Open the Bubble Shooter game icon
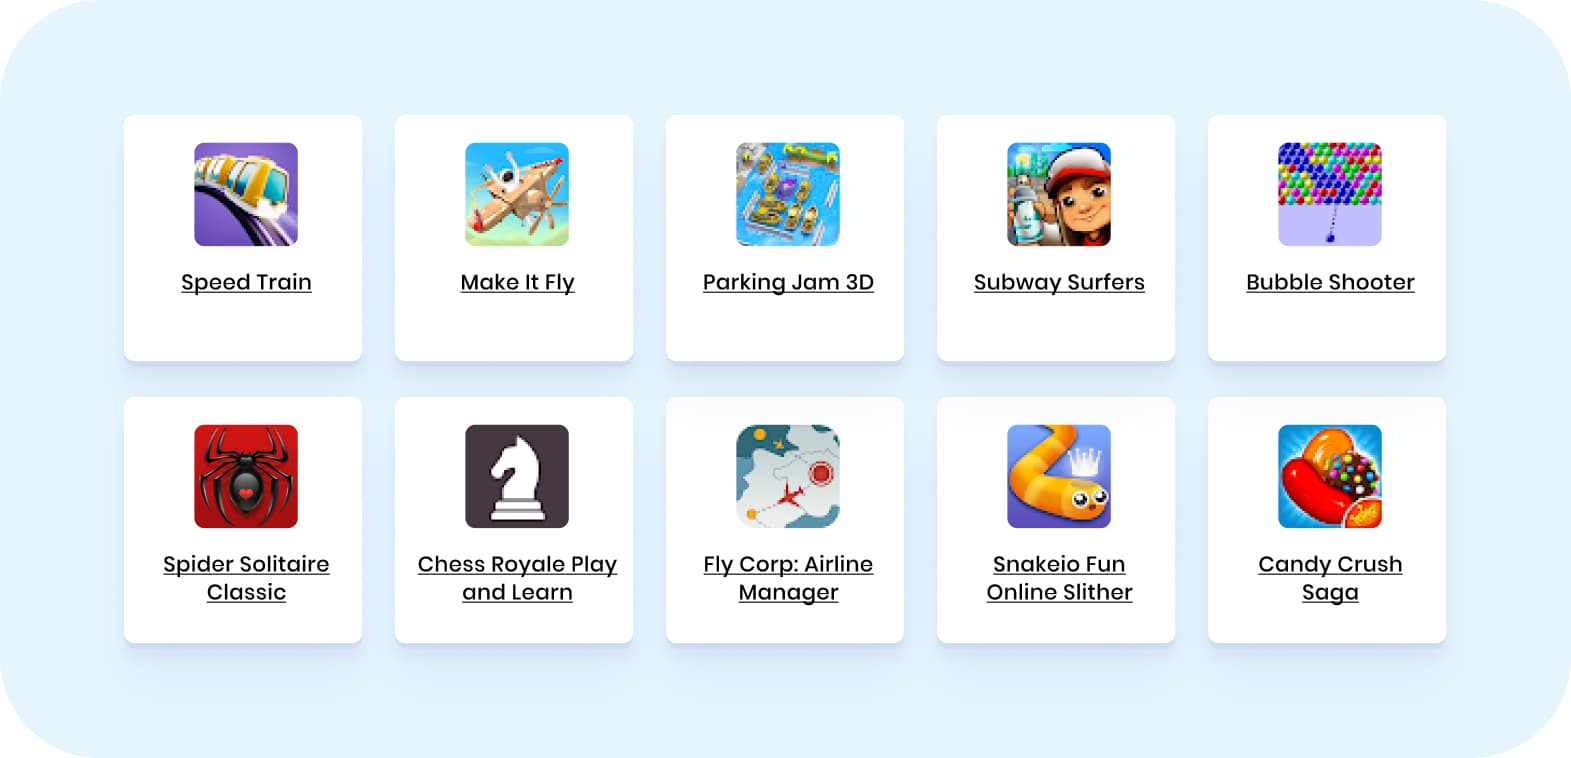This screenshot has width=1571, height=758. (x=1330, y=194)
